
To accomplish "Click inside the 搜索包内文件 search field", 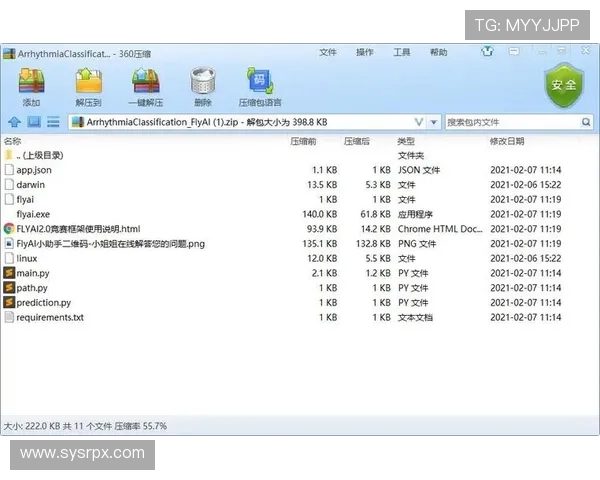I will [x=510, y=122].
